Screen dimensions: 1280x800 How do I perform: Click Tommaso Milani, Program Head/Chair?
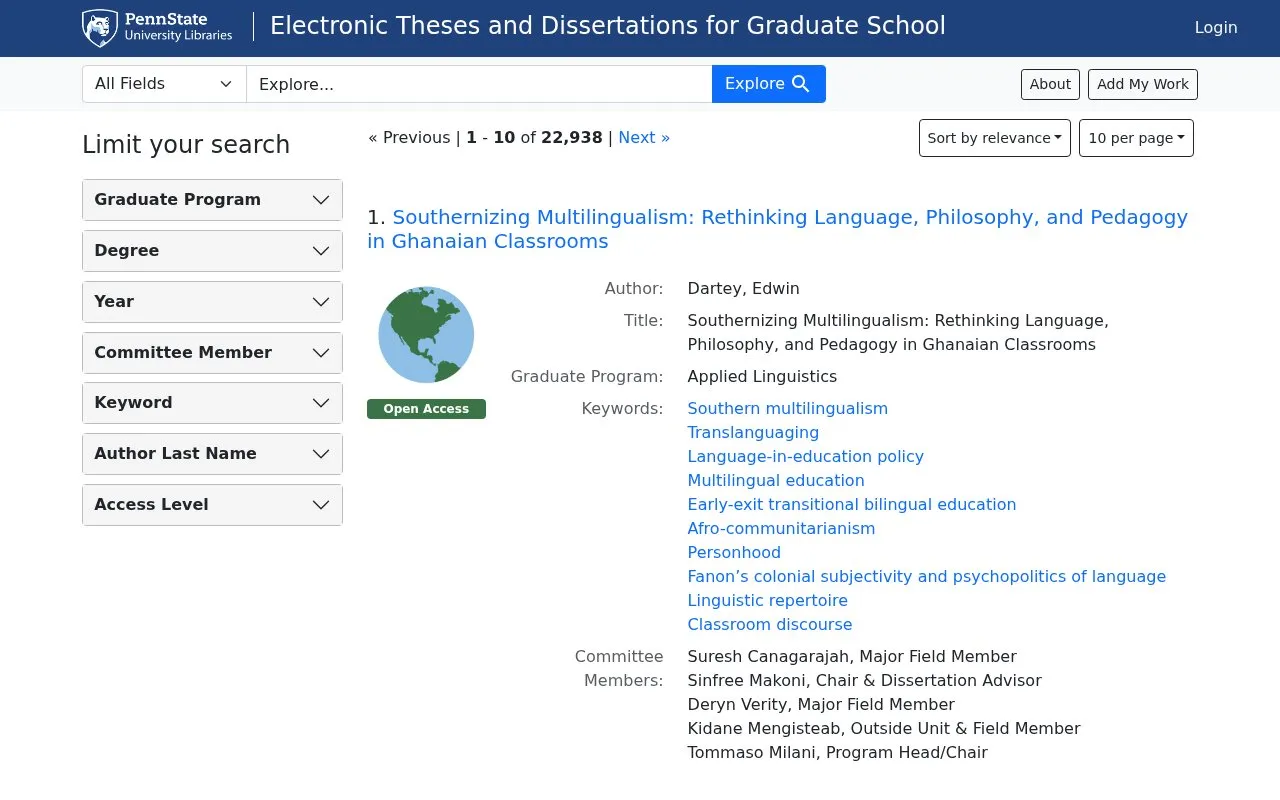[x=837, y=752]
